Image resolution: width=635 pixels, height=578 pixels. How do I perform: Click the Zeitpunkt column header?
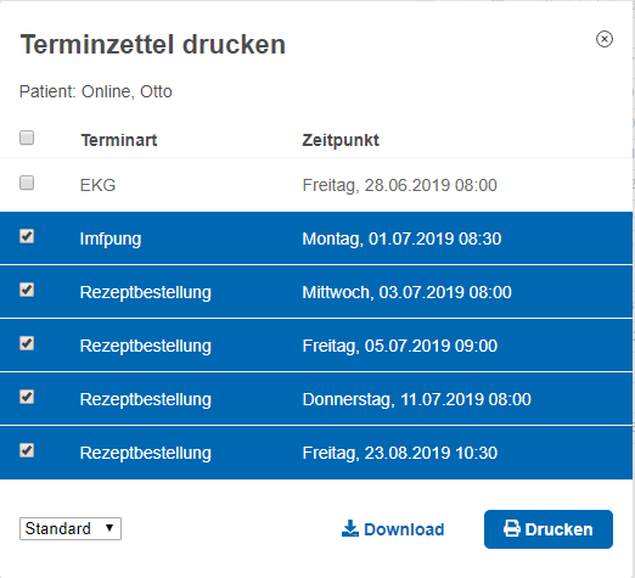[341, 141]
